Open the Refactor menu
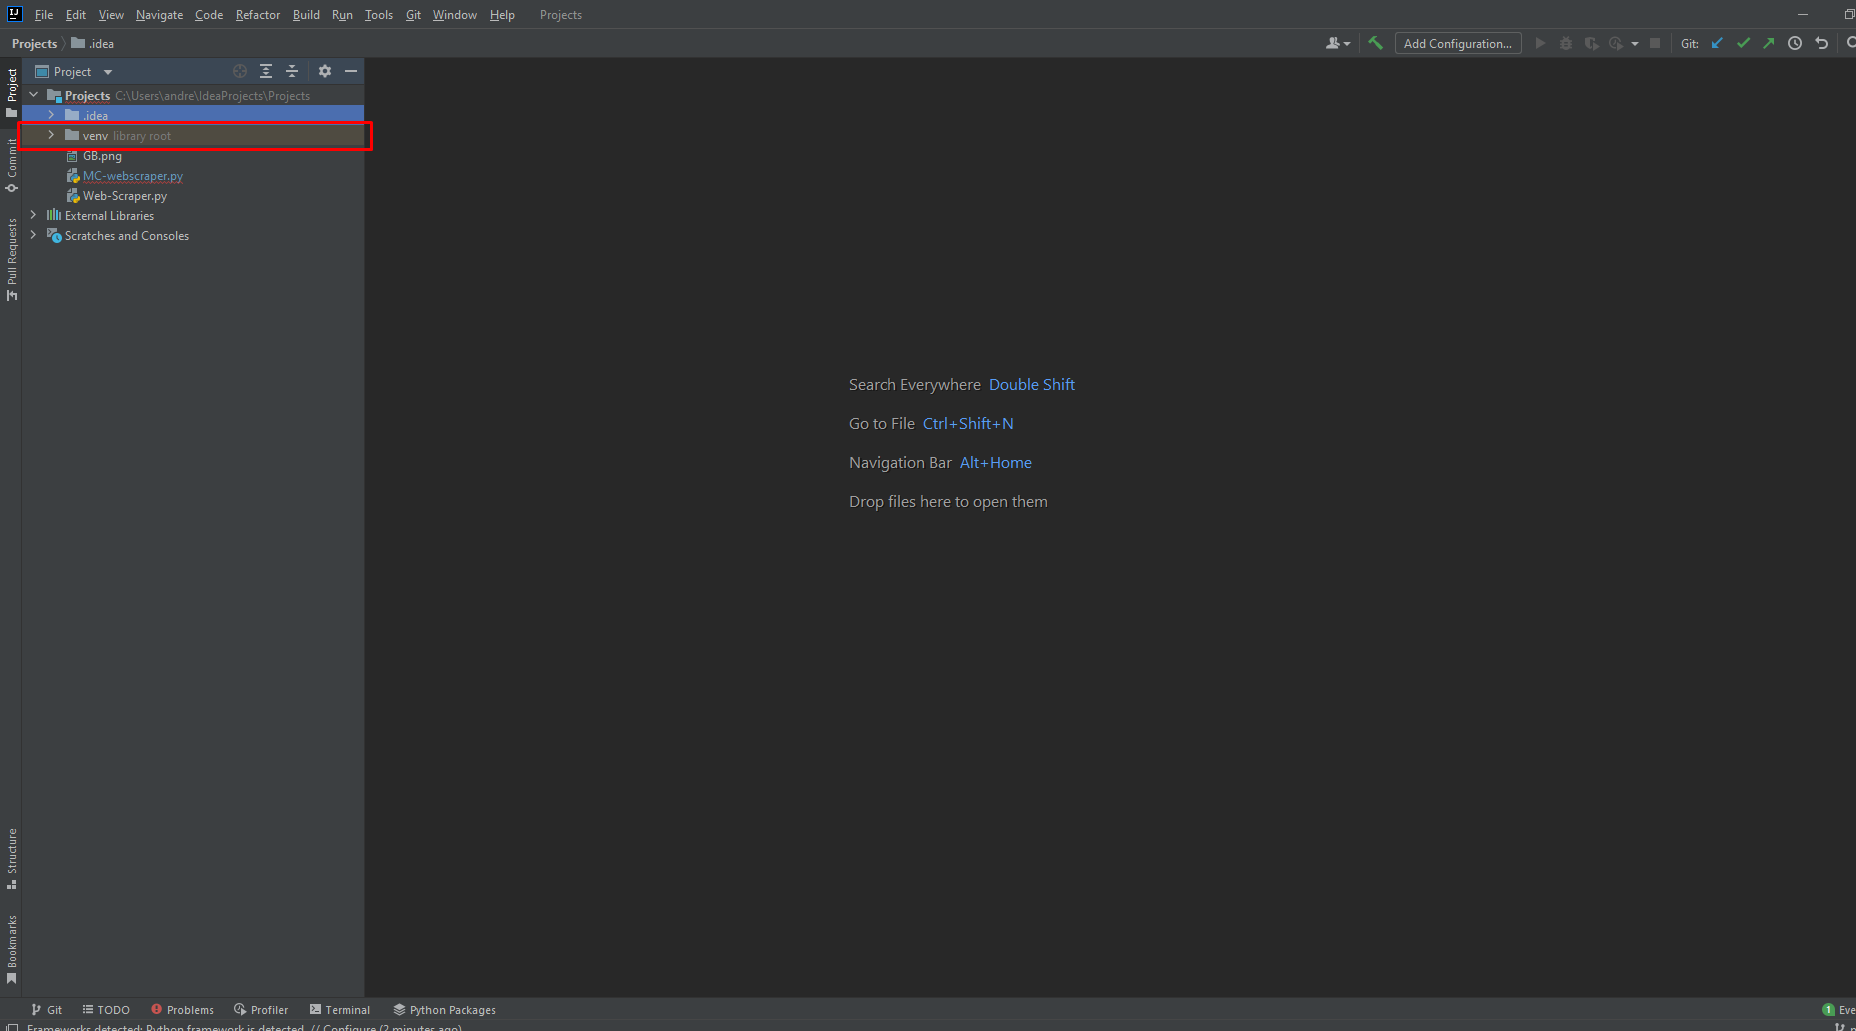Screen dimensions: 1856x1031 tap(258, 15)
